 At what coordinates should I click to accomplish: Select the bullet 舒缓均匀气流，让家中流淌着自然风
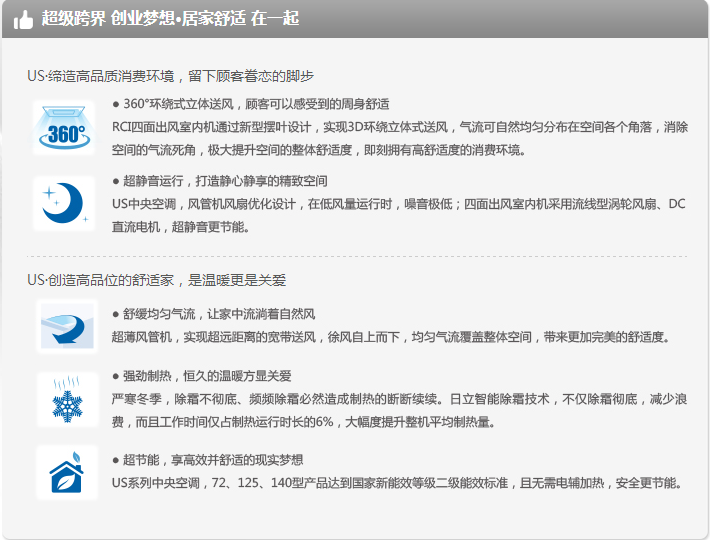(x=214, y=314)
